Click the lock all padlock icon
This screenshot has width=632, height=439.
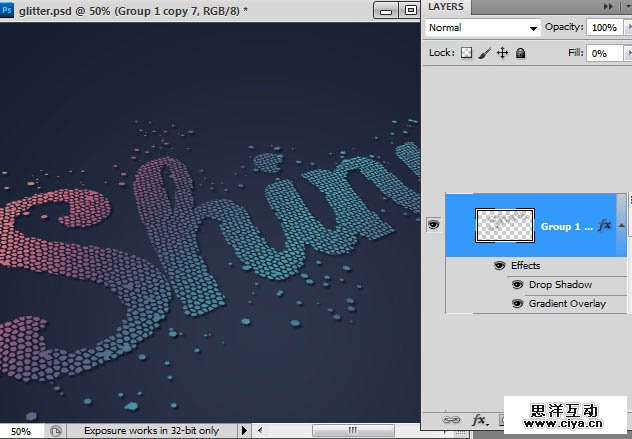click(x=520, y=53)
